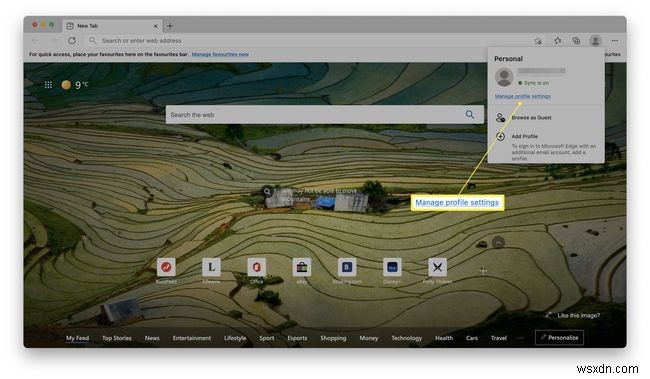Click the add-to-favourites star icon in toolbar
Screen dimensions: 650x379
pyautogui.click(x=538, y=41)
